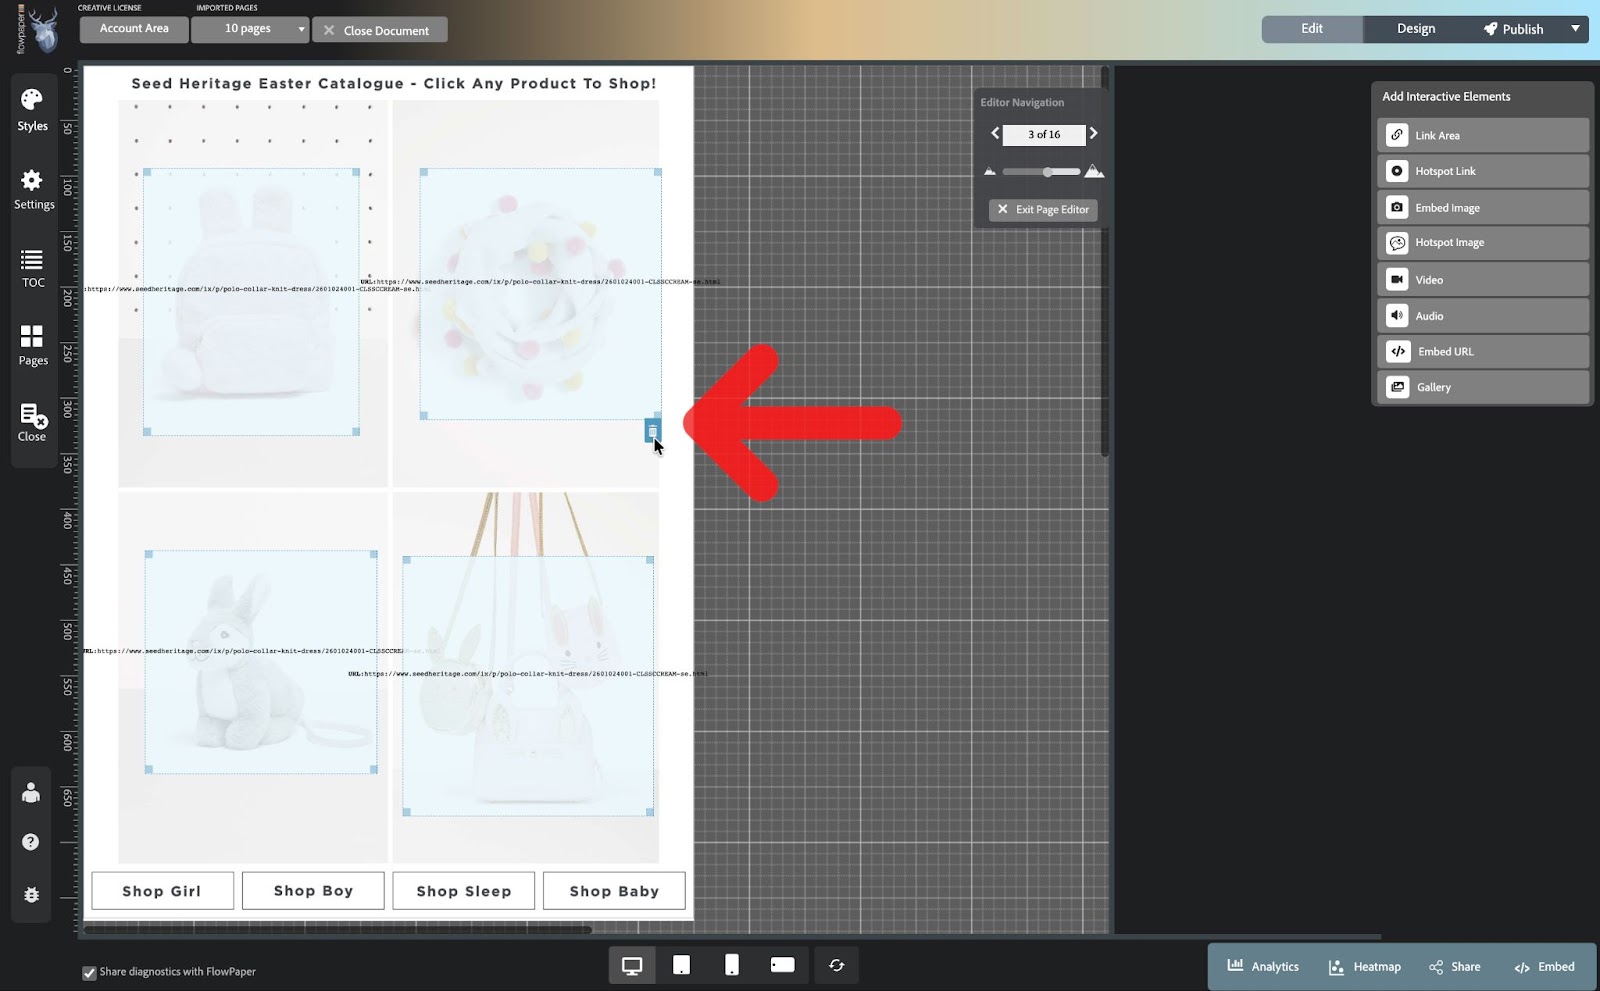This screenshot has height=991, width=1600.
Task: Open Analytics from the bottom bar
Action: pos(1261,966)
